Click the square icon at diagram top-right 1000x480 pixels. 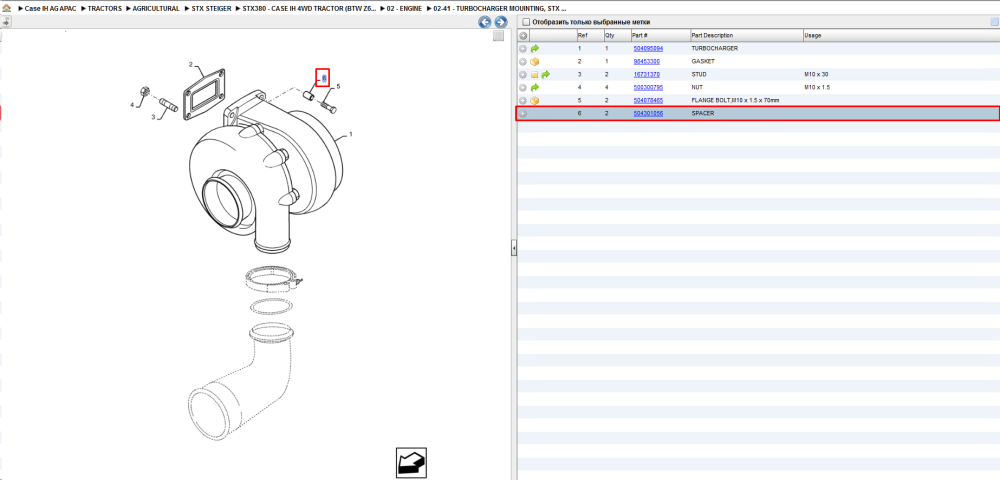click(x=499, y=36)
